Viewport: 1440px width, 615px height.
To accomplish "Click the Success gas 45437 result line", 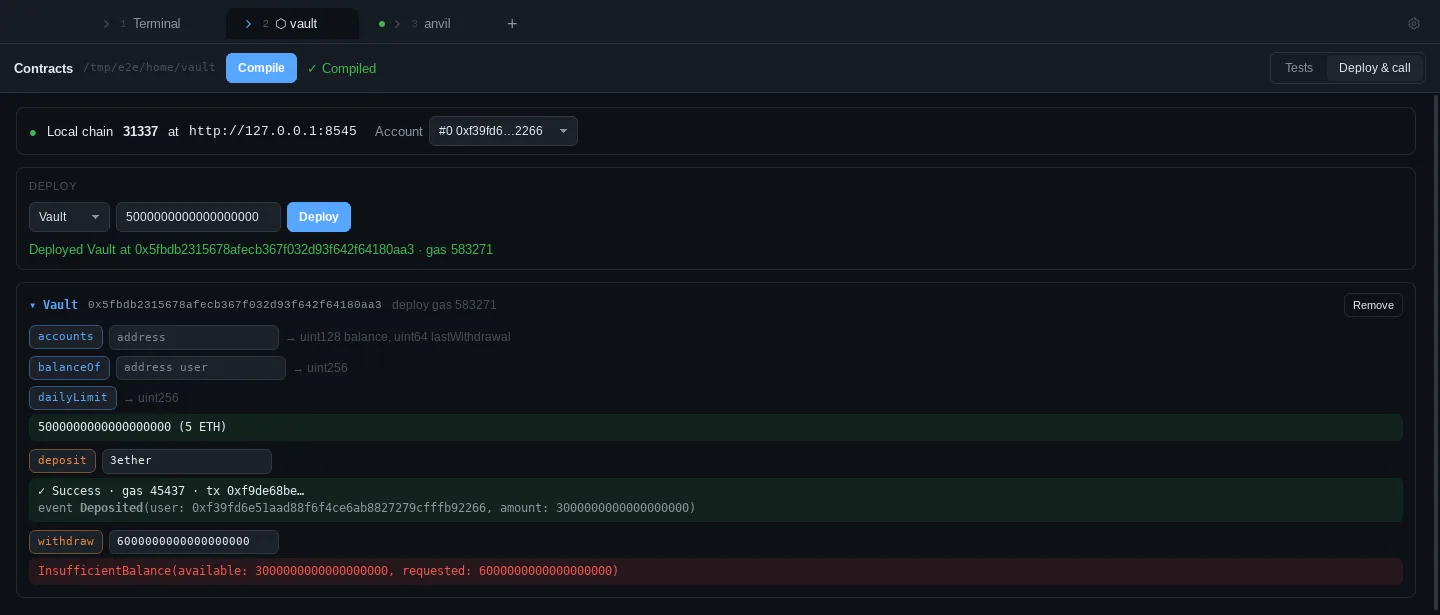I will pos(171,491).
